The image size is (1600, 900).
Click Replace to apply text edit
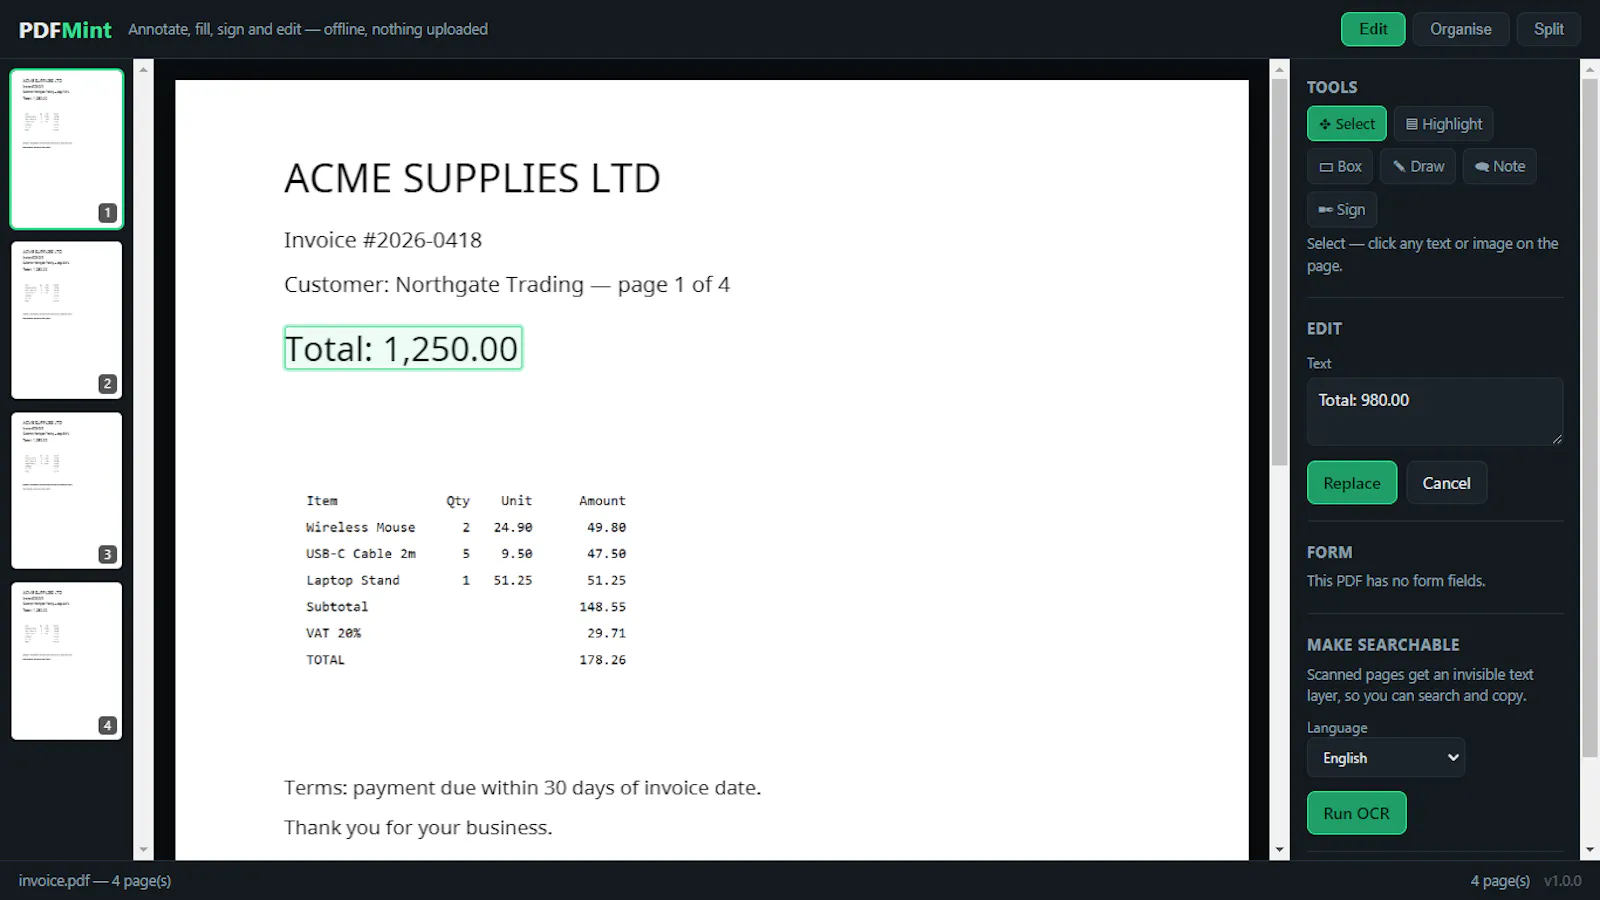(x=1351, y=483)
